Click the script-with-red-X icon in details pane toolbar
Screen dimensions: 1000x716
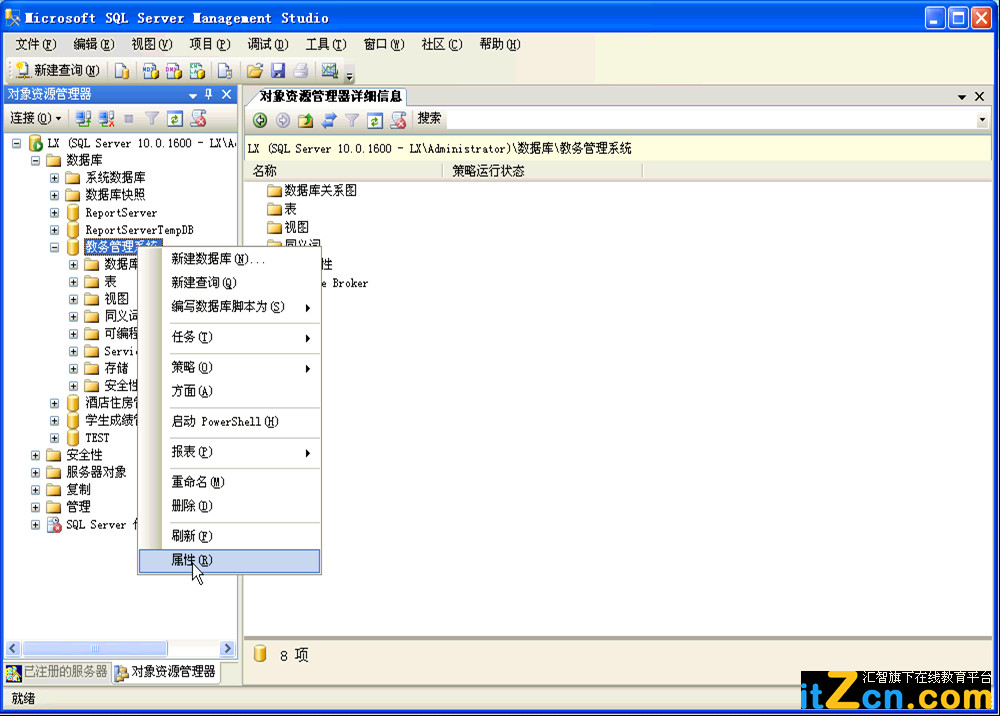coord(399,120)
